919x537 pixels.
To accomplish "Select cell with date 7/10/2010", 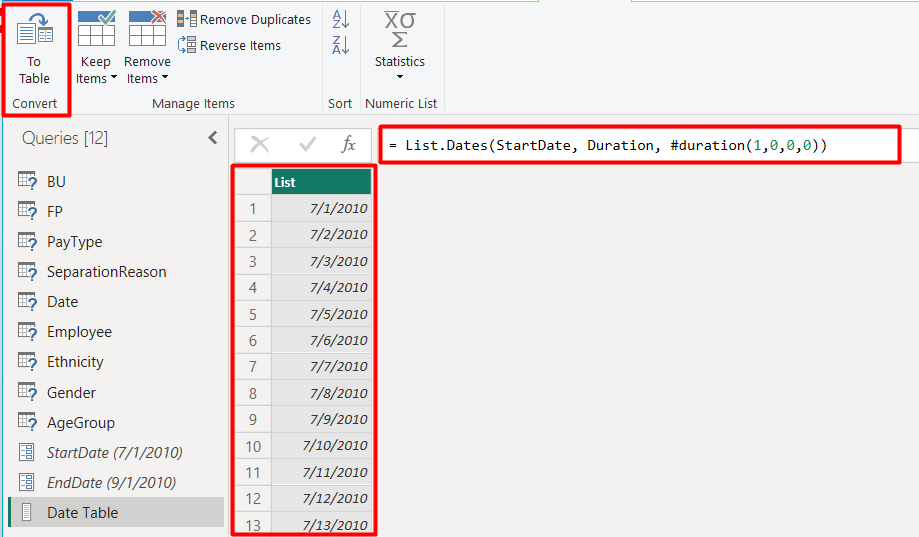I will click(x=321, y=446).
